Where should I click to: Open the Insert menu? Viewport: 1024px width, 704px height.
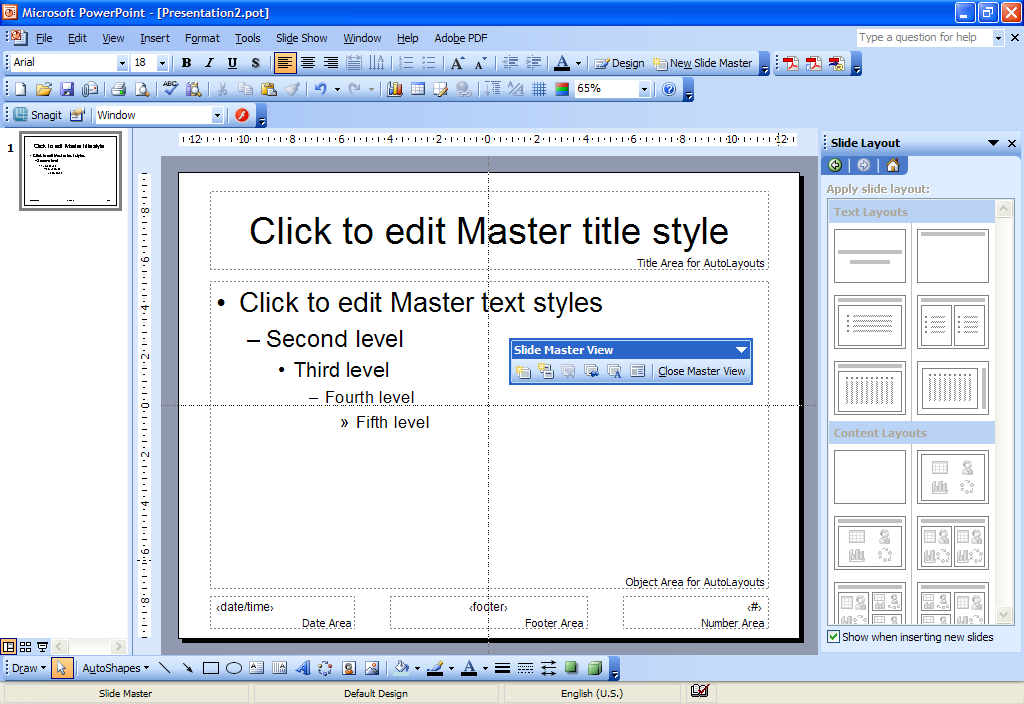click(x=155, y=38)
